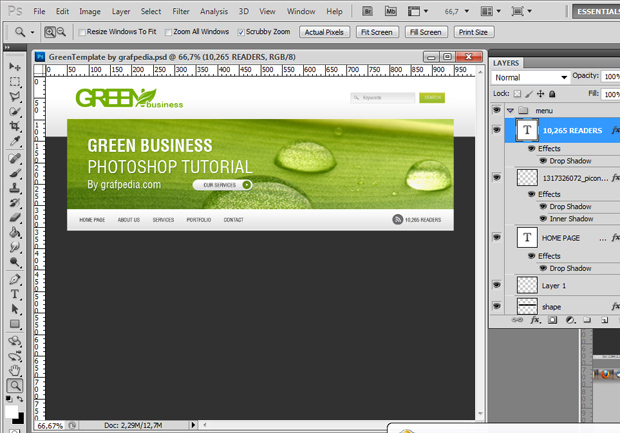Open the Edit menu
This screenshot has height=433, width=620.
click(x=62, y=11)
